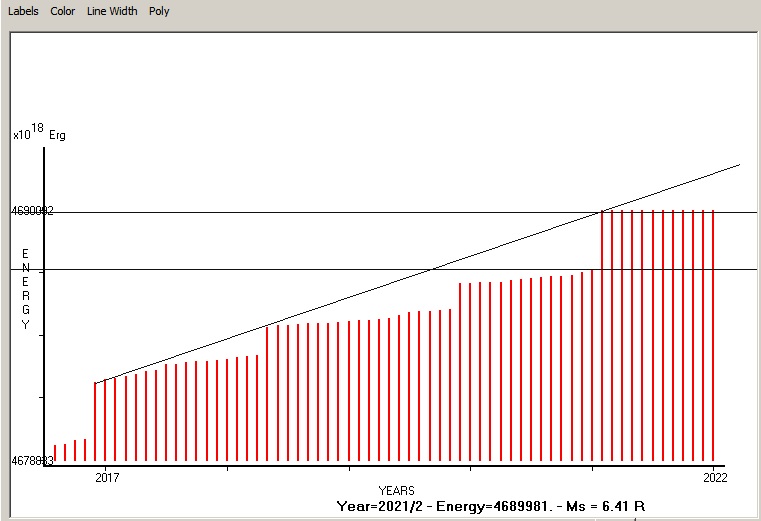Click the 2017 label on the x-axis
Screen dimensions: 761x521
(x=106, y=477)
